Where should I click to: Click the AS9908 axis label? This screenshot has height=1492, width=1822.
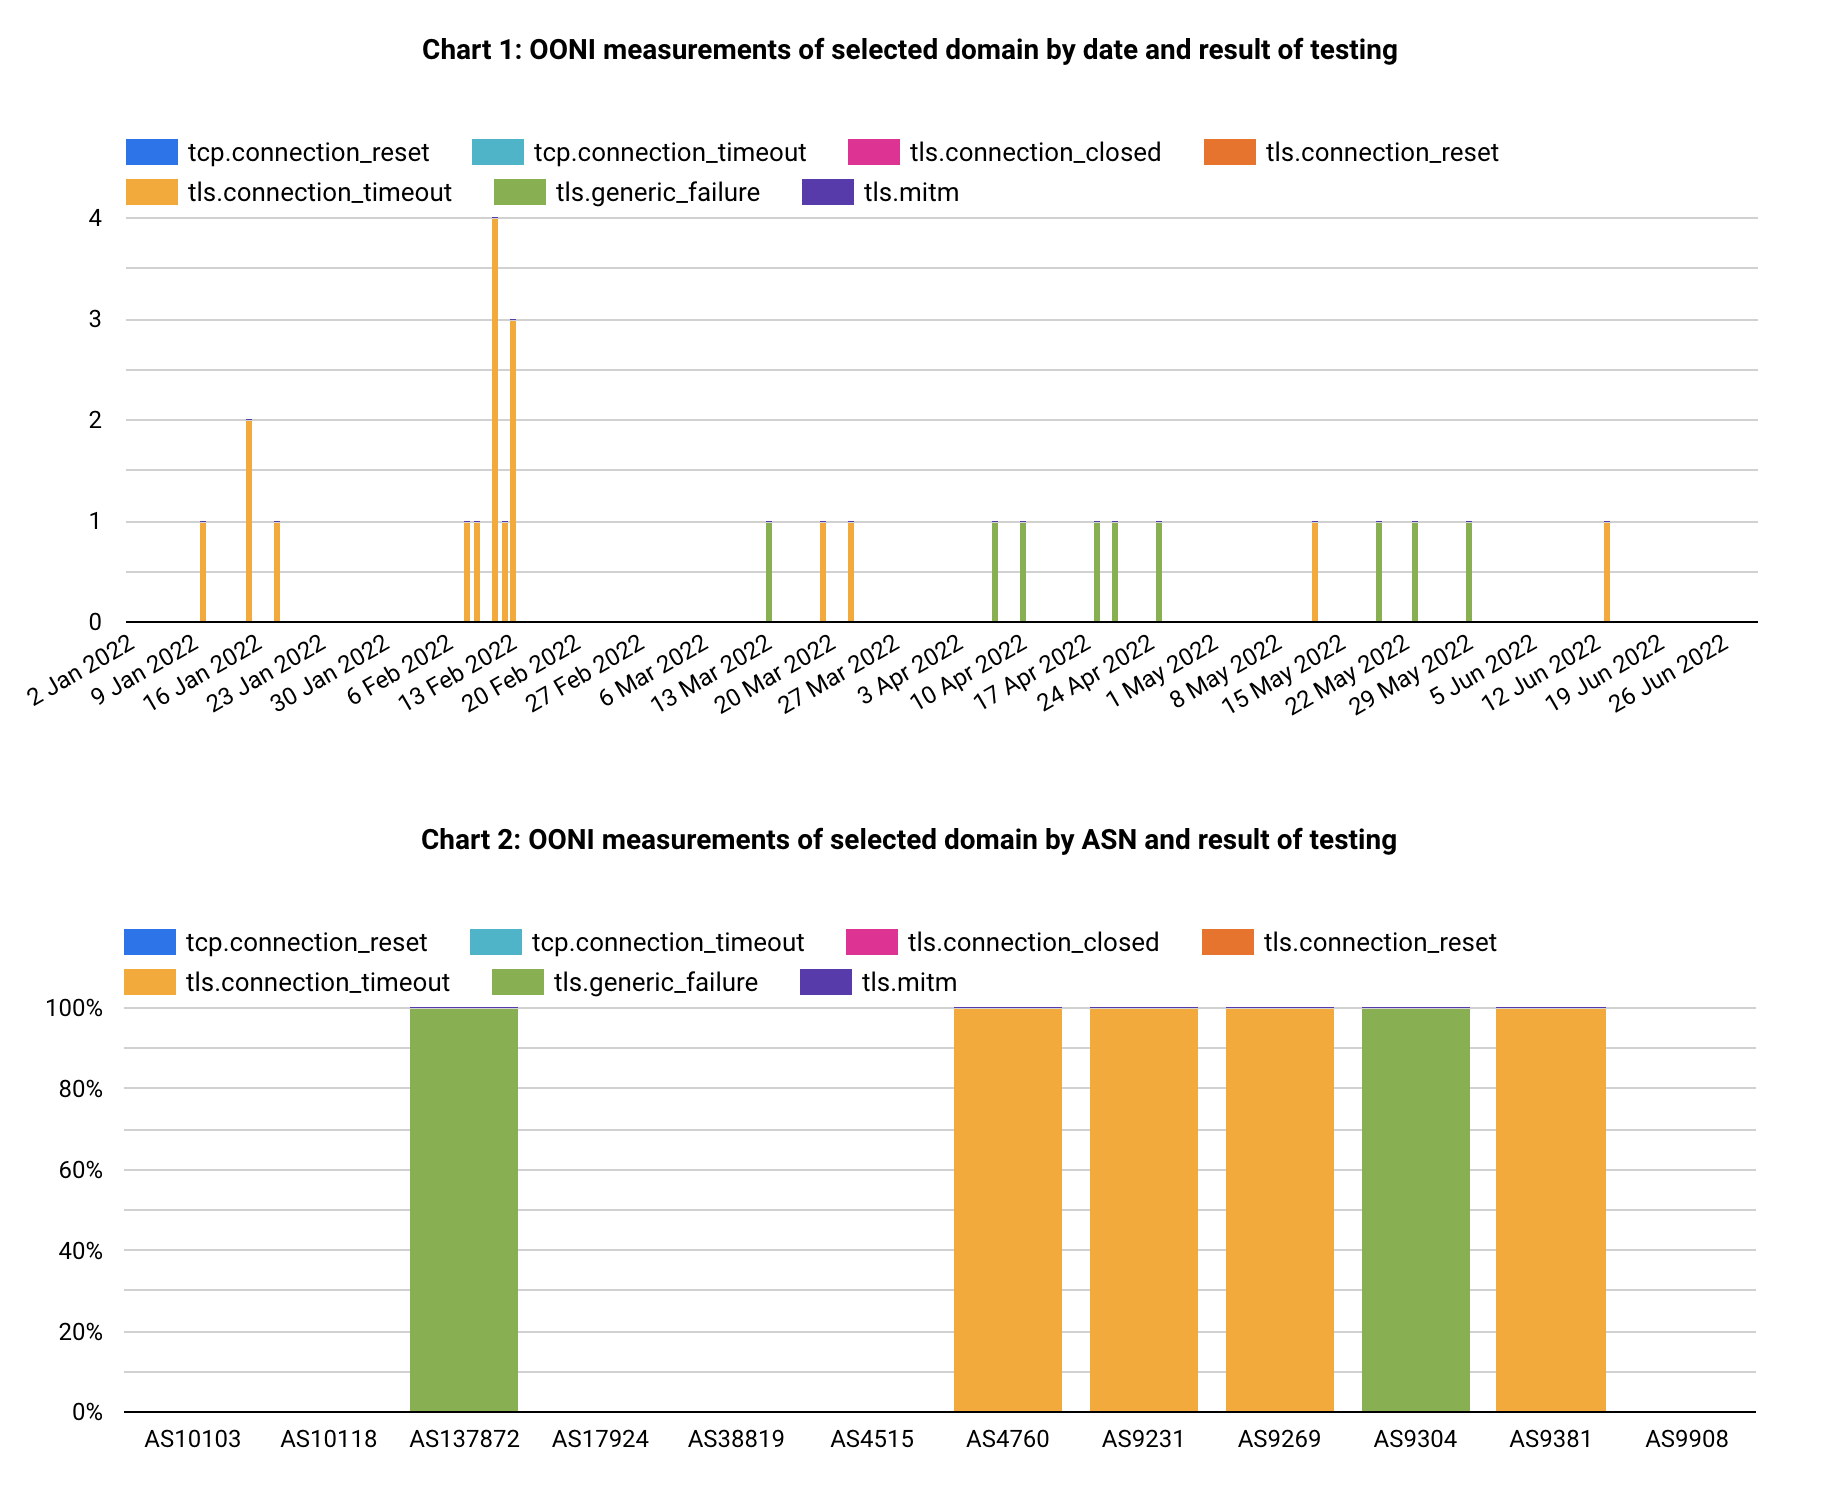pyautogui.click(x=1686, y=1439)
